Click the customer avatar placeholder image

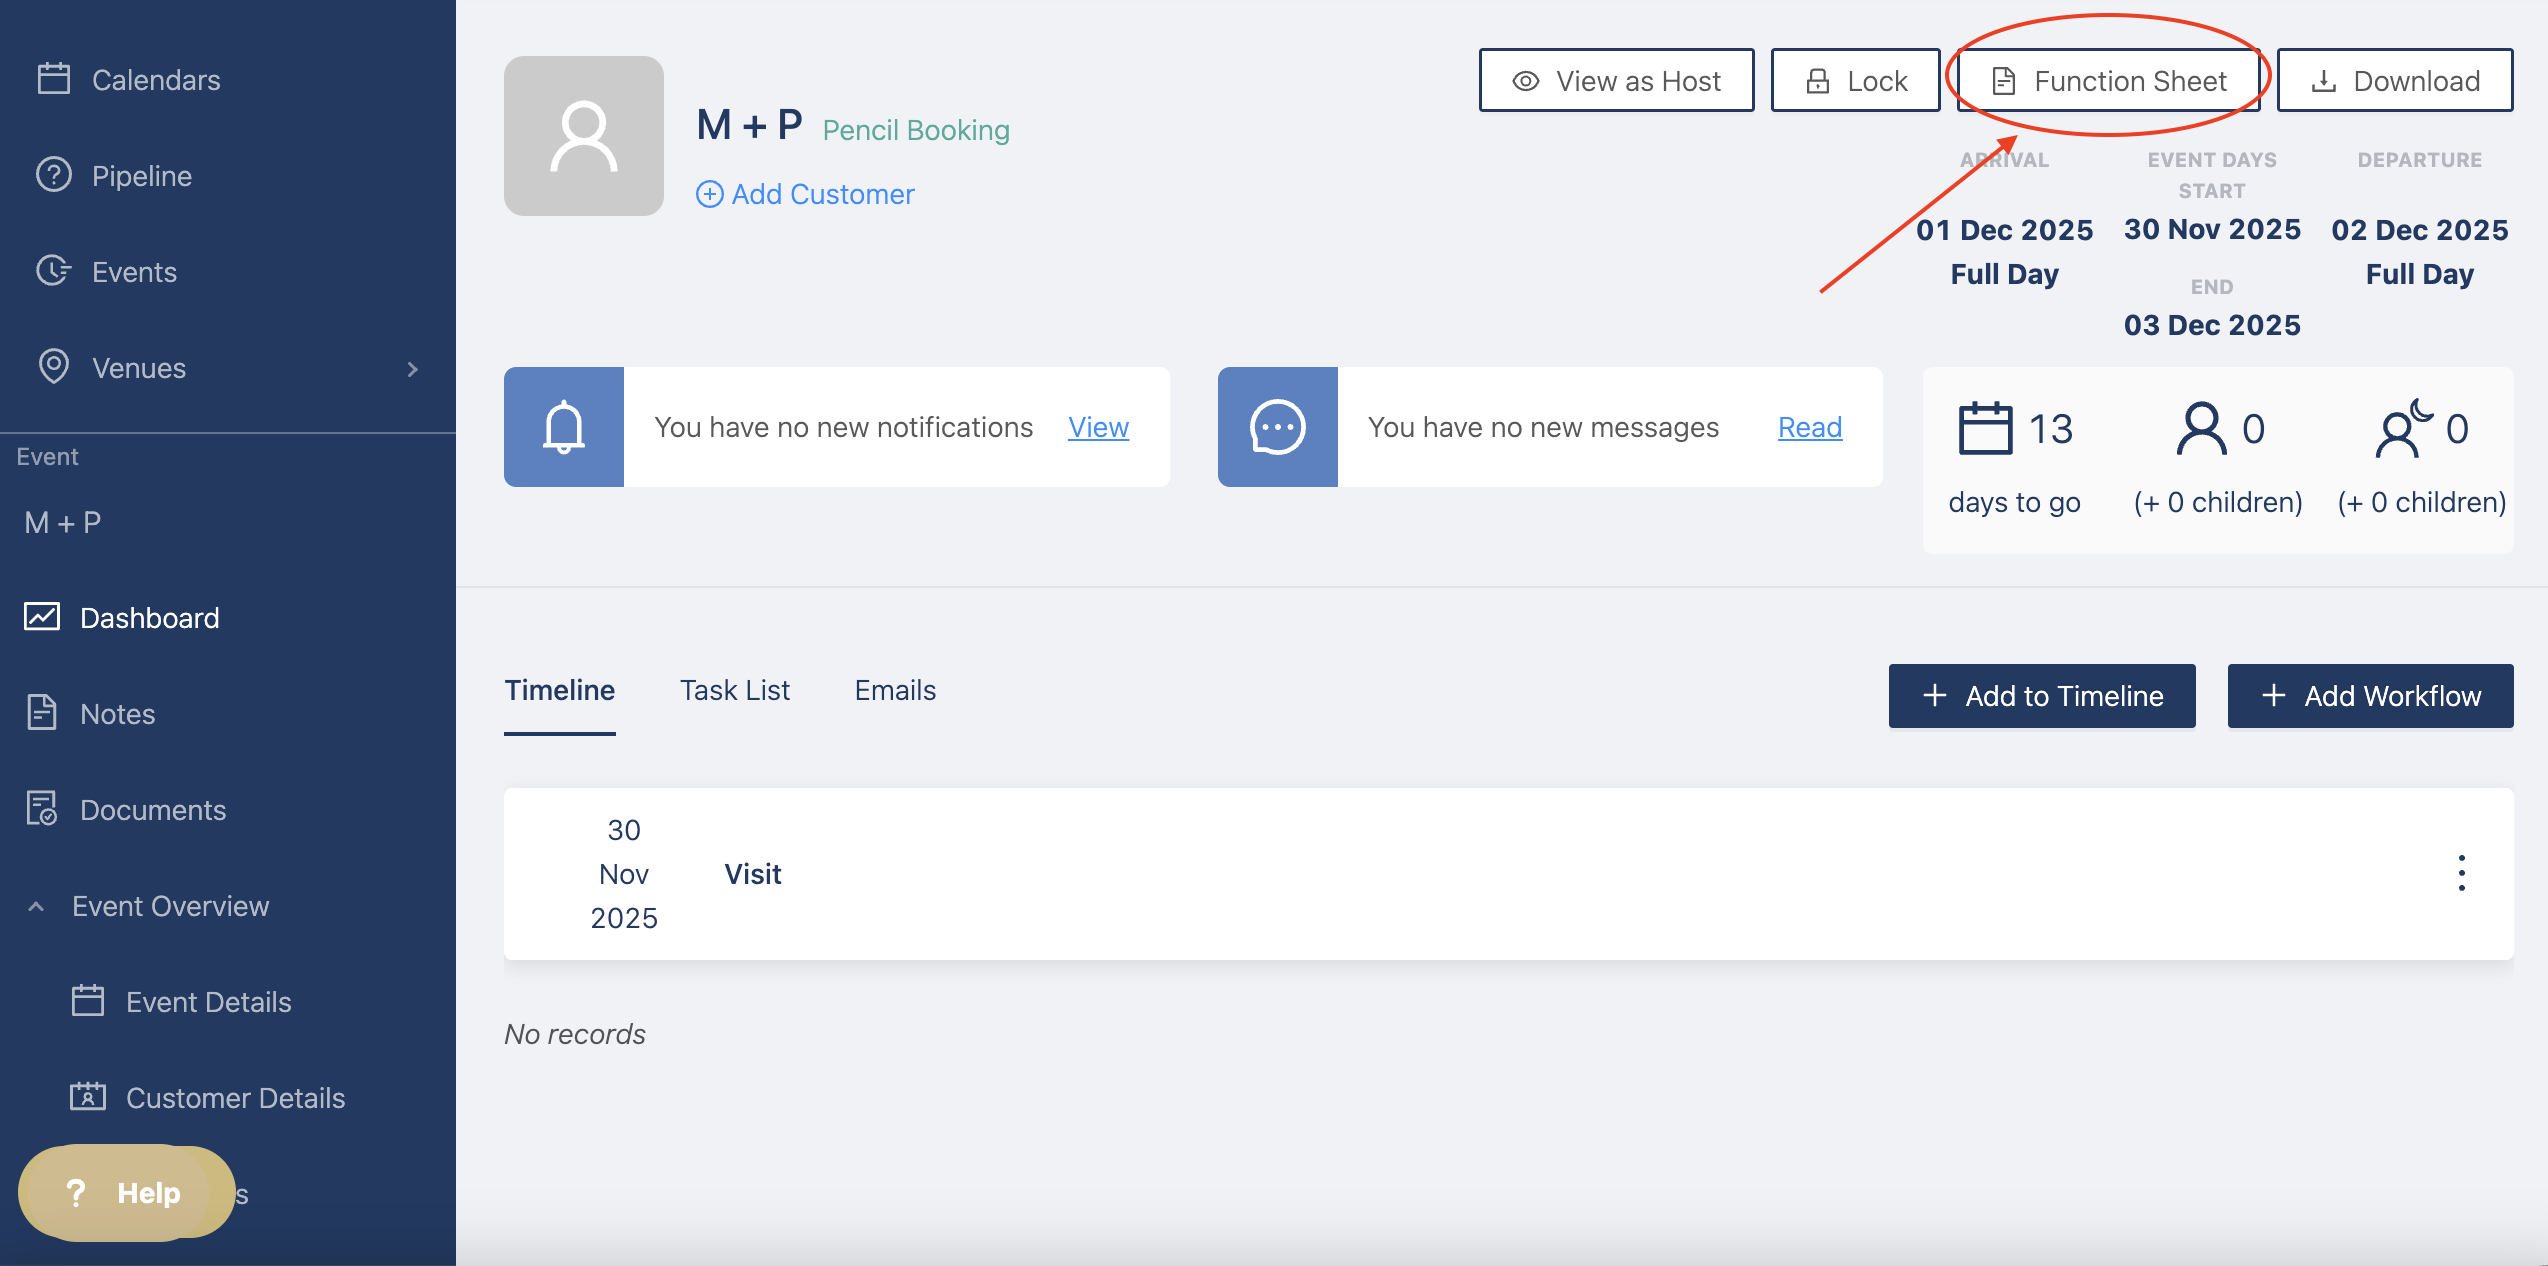click(583, 136)
